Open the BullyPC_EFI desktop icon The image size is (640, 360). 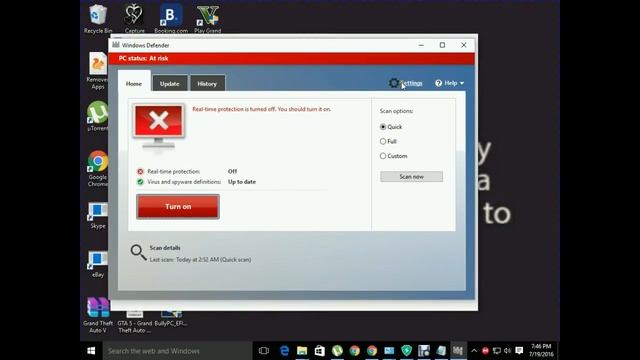(171, 318)
